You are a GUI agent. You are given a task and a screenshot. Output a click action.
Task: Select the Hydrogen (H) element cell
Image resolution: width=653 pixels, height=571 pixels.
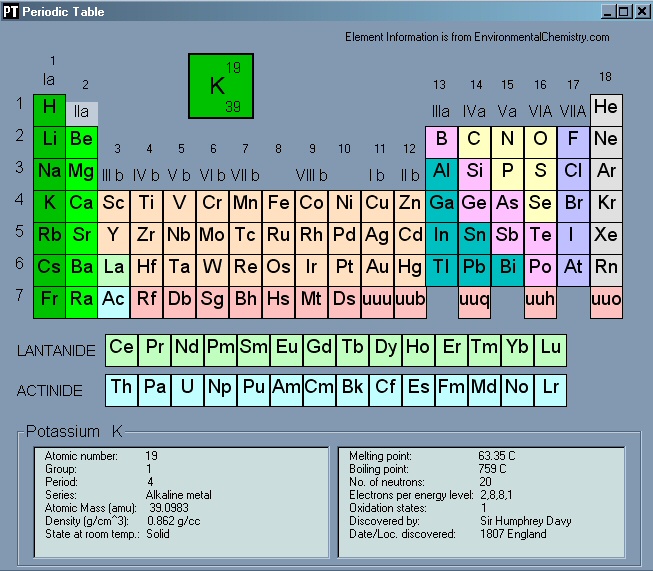[49, 108]
